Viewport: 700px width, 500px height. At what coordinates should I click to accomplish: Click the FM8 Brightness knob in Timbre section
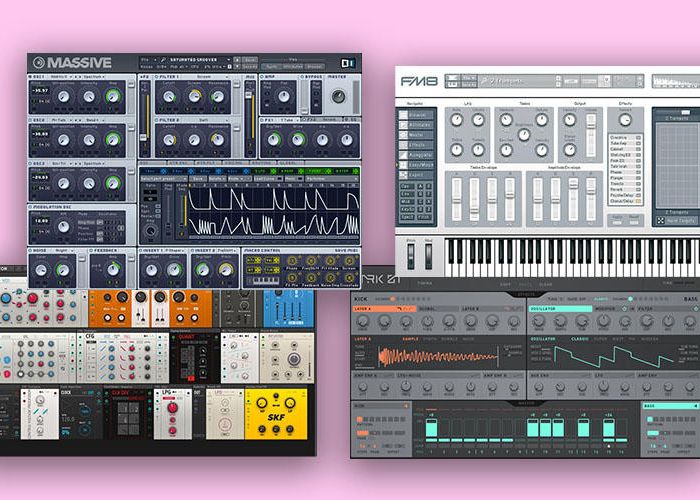click(x=524, y=134)
